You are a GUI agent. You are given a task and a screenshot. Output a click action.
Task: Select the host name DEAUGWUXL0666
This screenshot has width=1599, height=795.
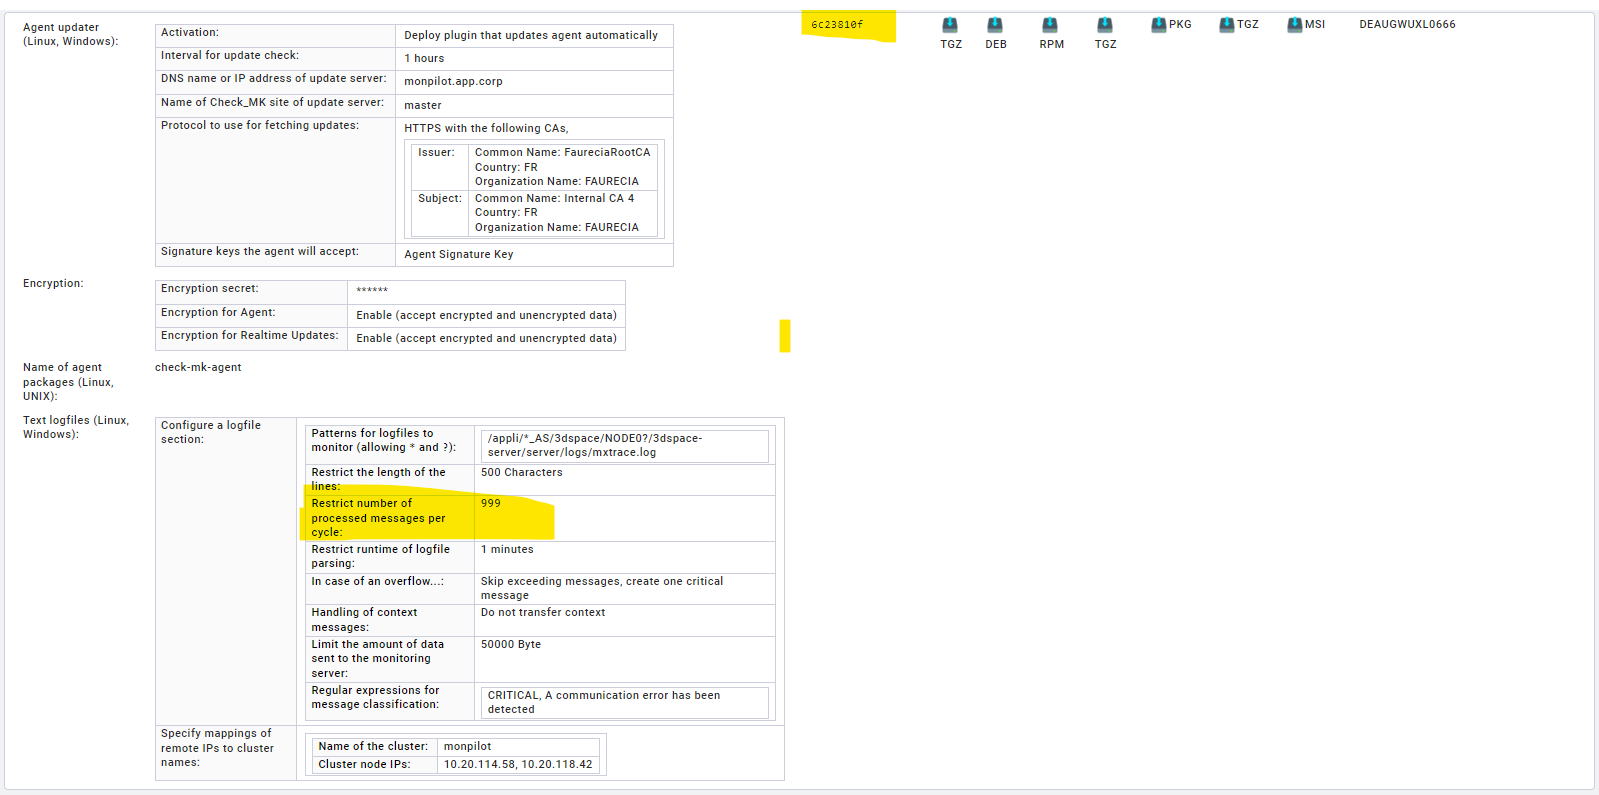click(1407, 25)
